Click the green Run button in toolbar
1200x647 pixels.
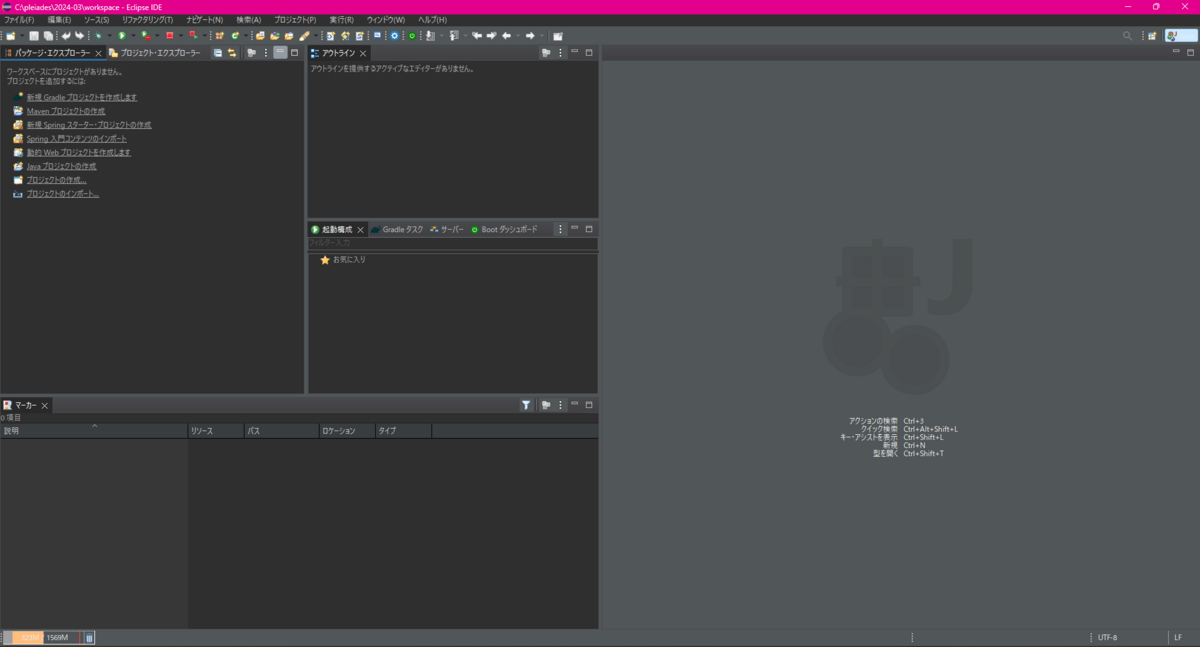[x=121, y=36]
